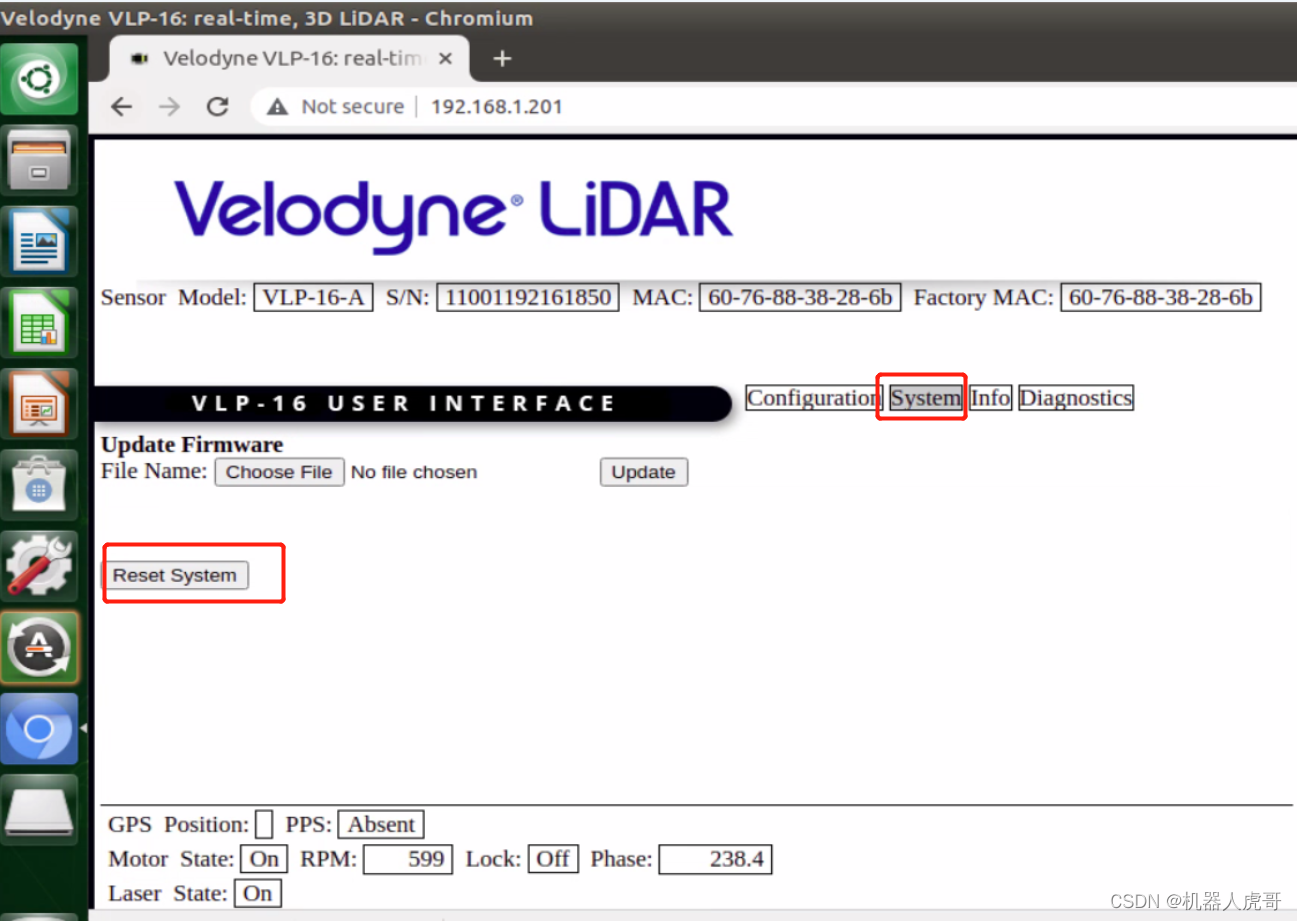Reload the Velodyne page
Viewport: 1297px width, 921px height.
pos(217,107)
